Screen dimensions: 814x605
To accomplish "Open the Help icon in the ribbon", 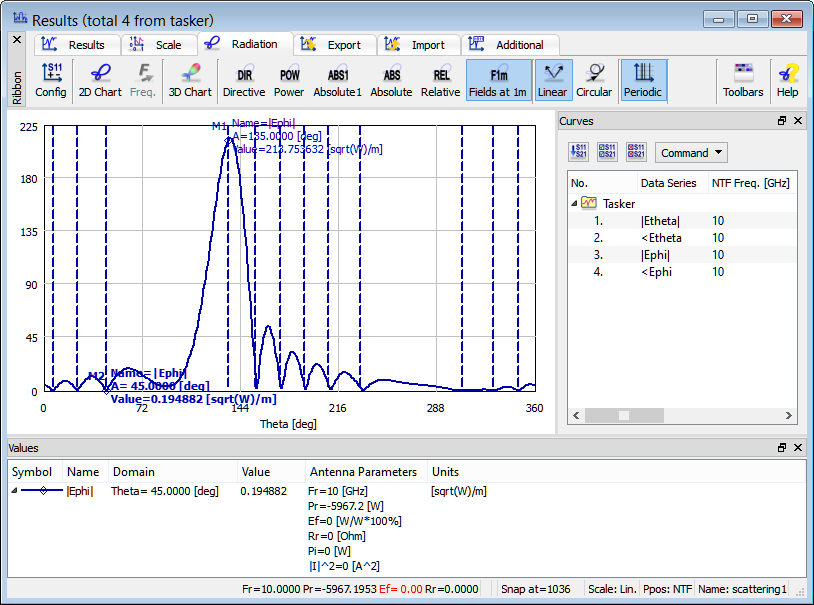I will click(788, 80).
